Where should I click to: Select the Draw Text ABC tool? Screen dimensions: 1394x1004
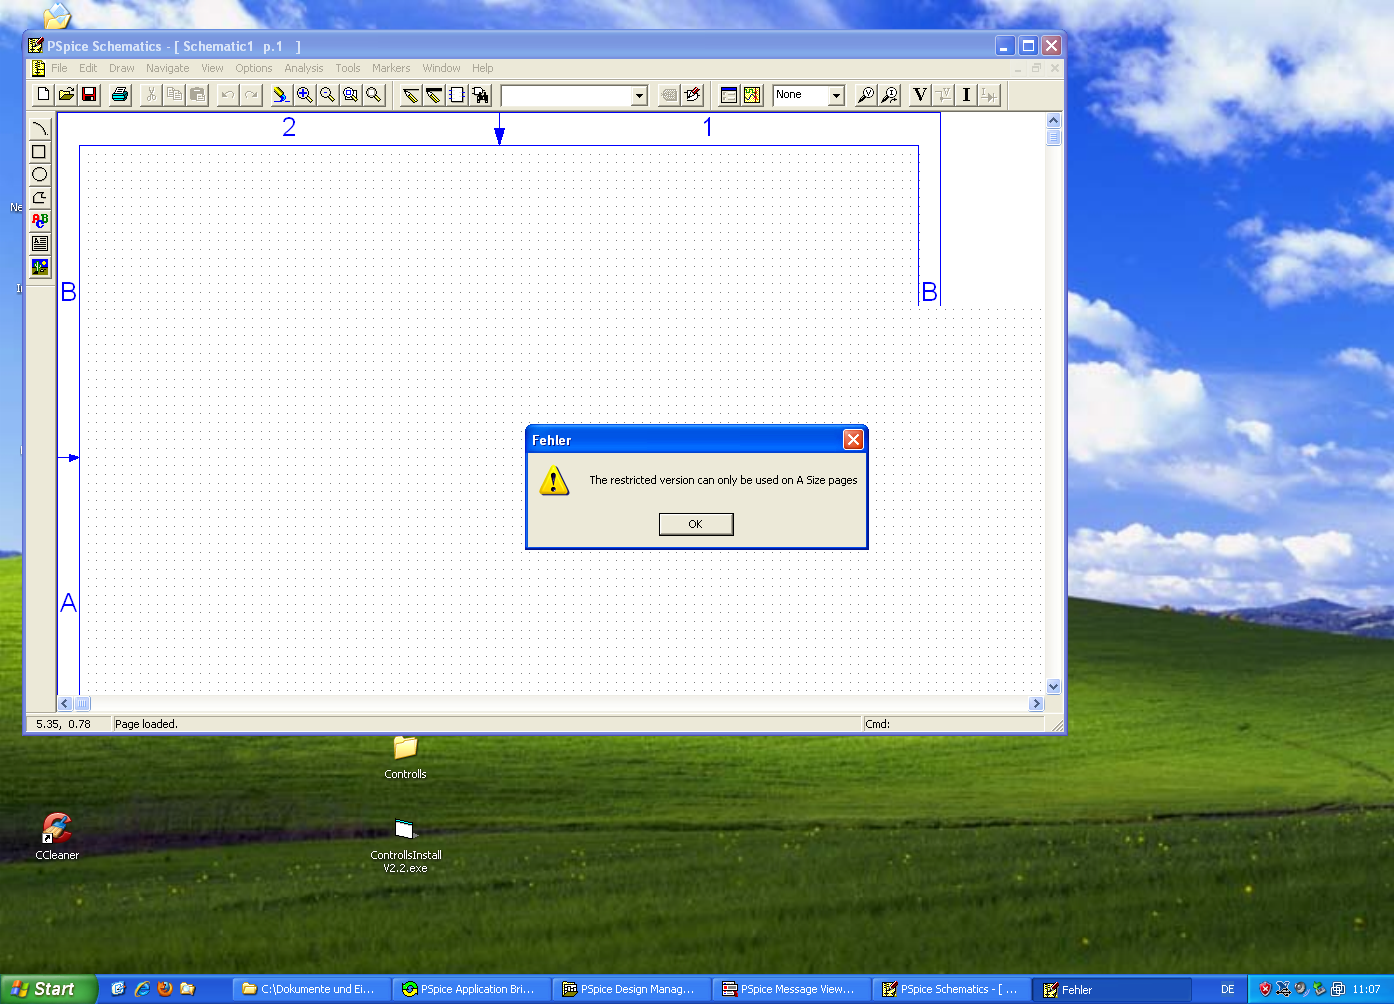39,220
